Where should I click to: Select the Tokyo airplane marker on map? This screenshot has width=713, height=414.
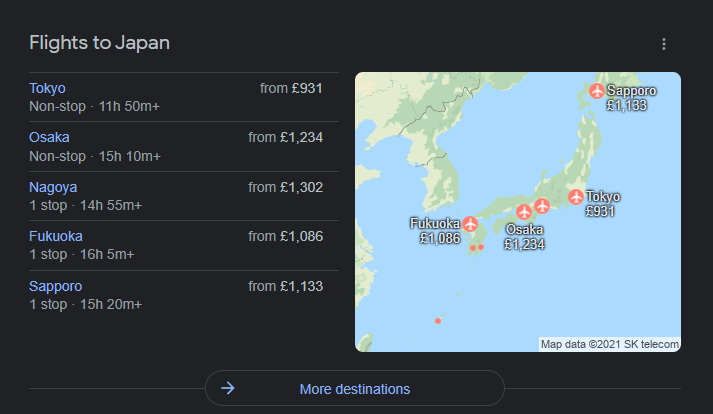tap(575, 197)
